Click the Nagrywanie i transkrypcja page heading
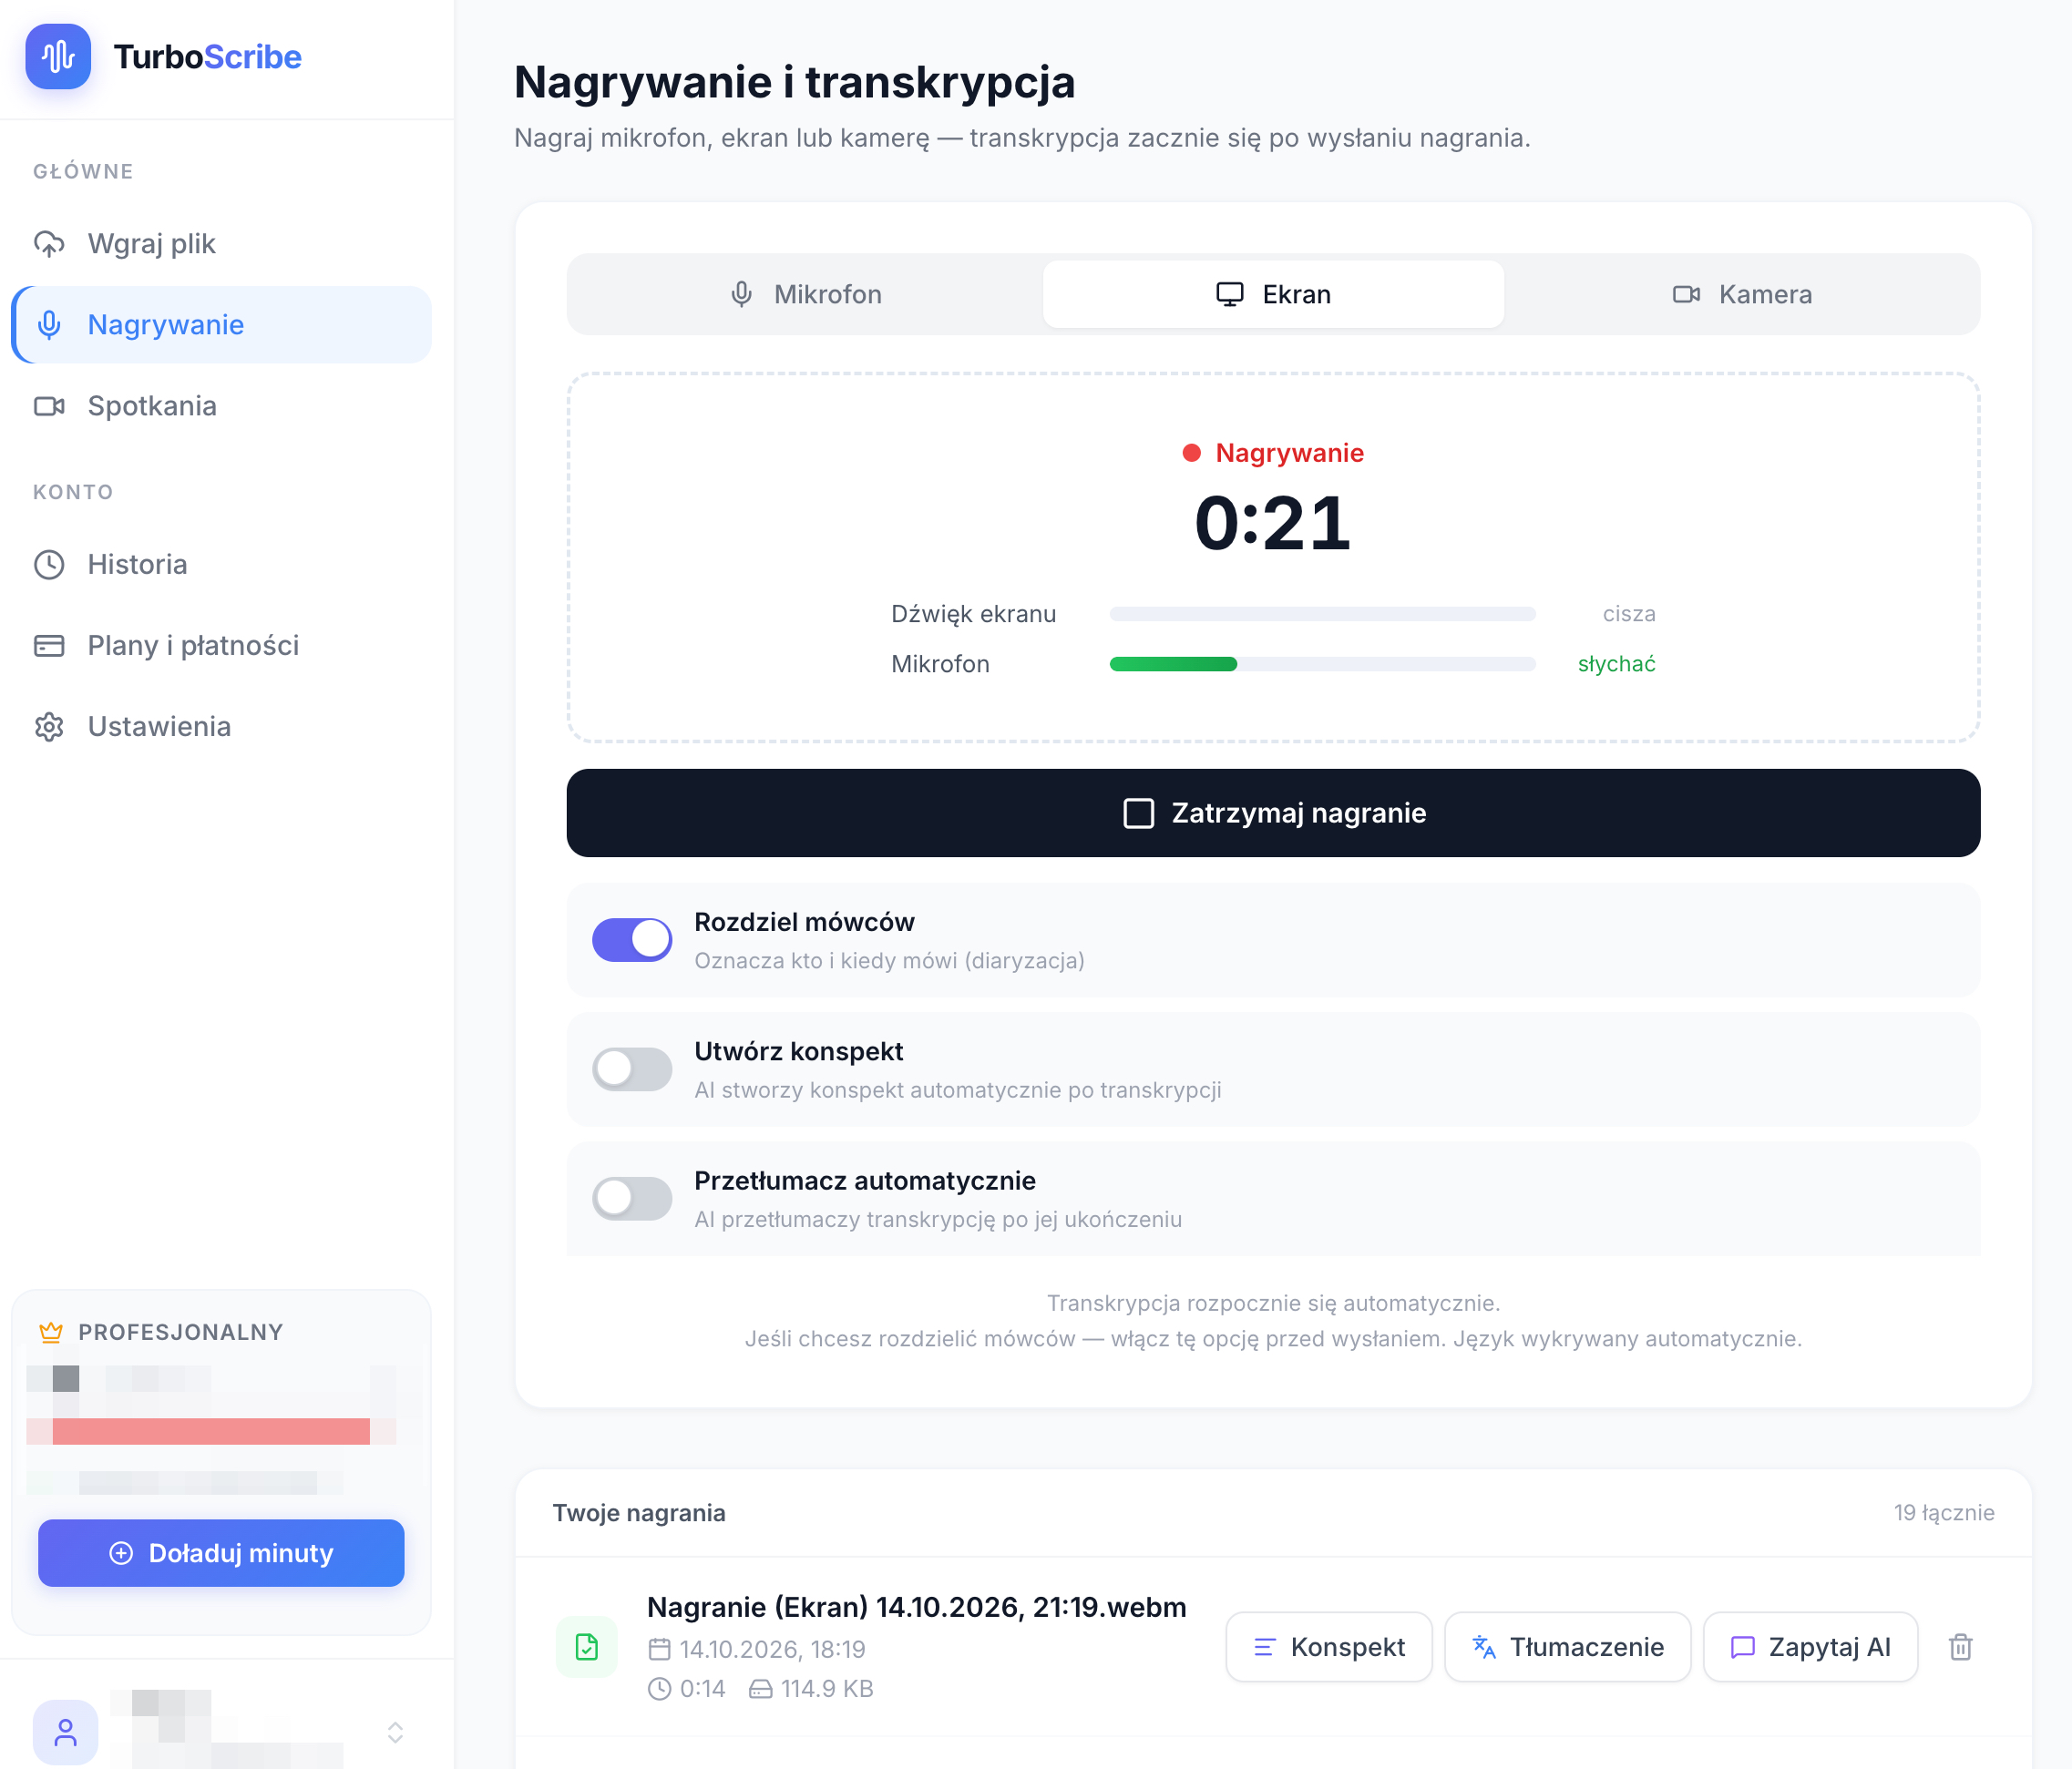This screenshot has height=1769, width=2072. click(794, 82)
